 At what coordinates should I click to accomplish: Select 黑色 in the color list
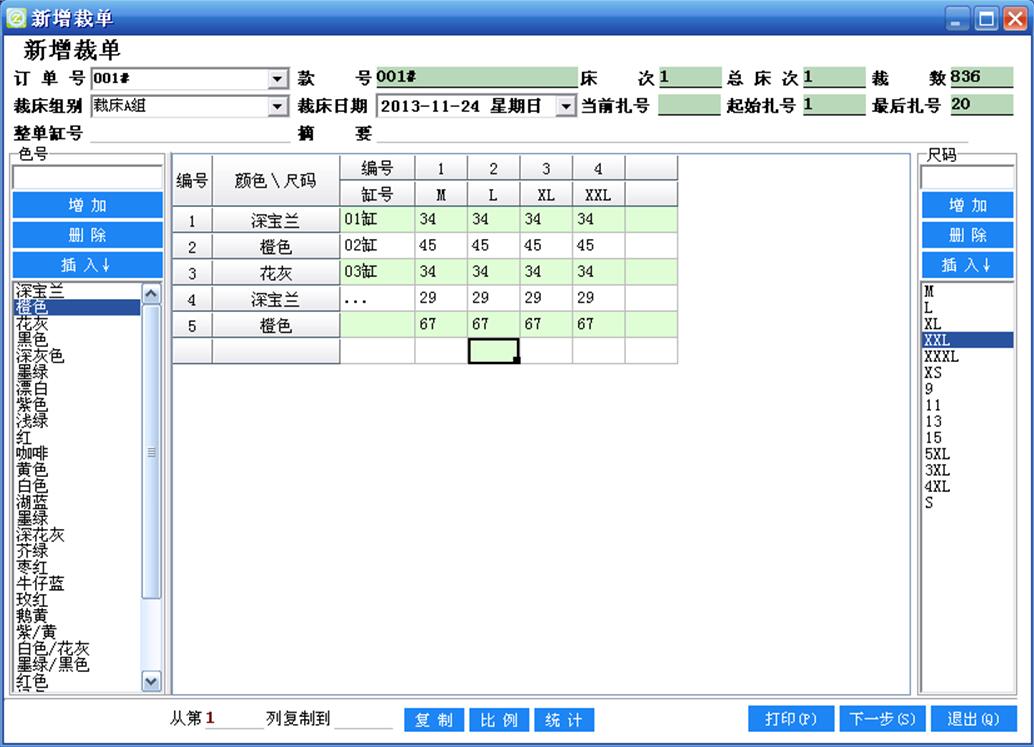click(32, 340)
